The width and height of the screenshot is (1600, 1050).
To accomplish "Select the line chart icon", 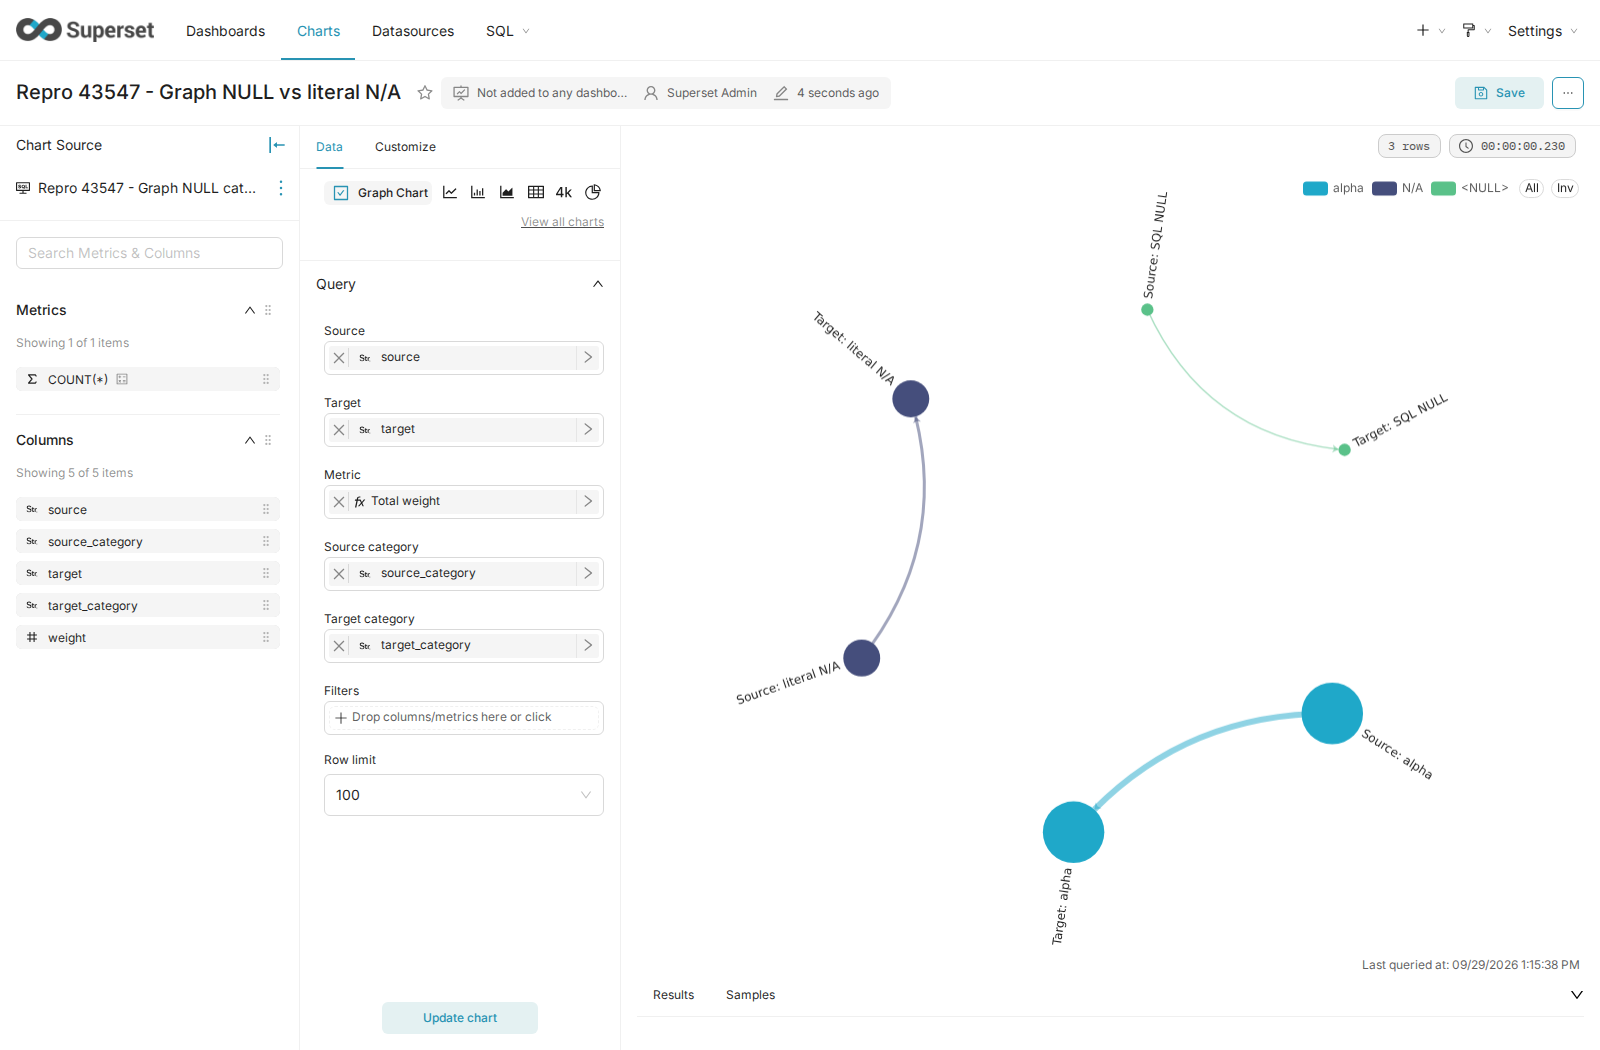I will point(450,192).
